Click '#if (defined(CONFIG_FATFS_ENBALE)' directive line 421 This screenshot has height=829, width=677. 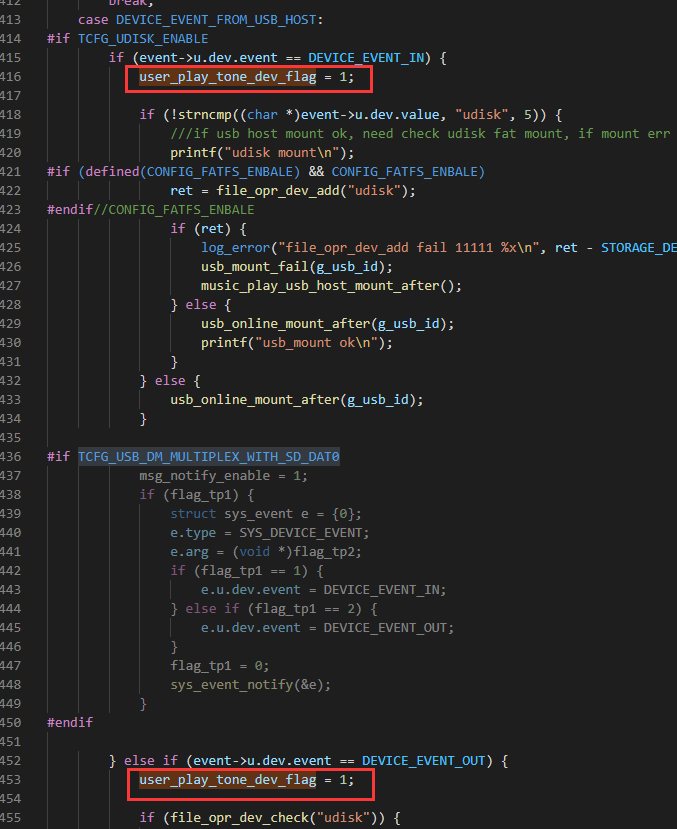click(265, 172)
